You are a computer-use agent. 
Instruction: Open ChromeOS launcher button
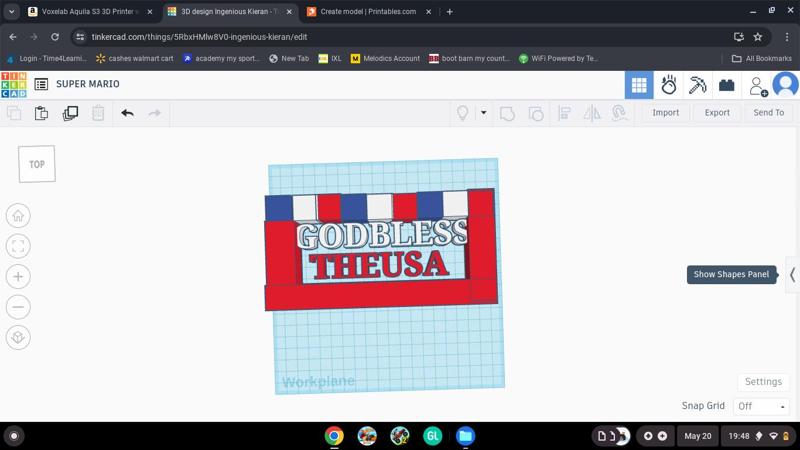pos(14,436)
